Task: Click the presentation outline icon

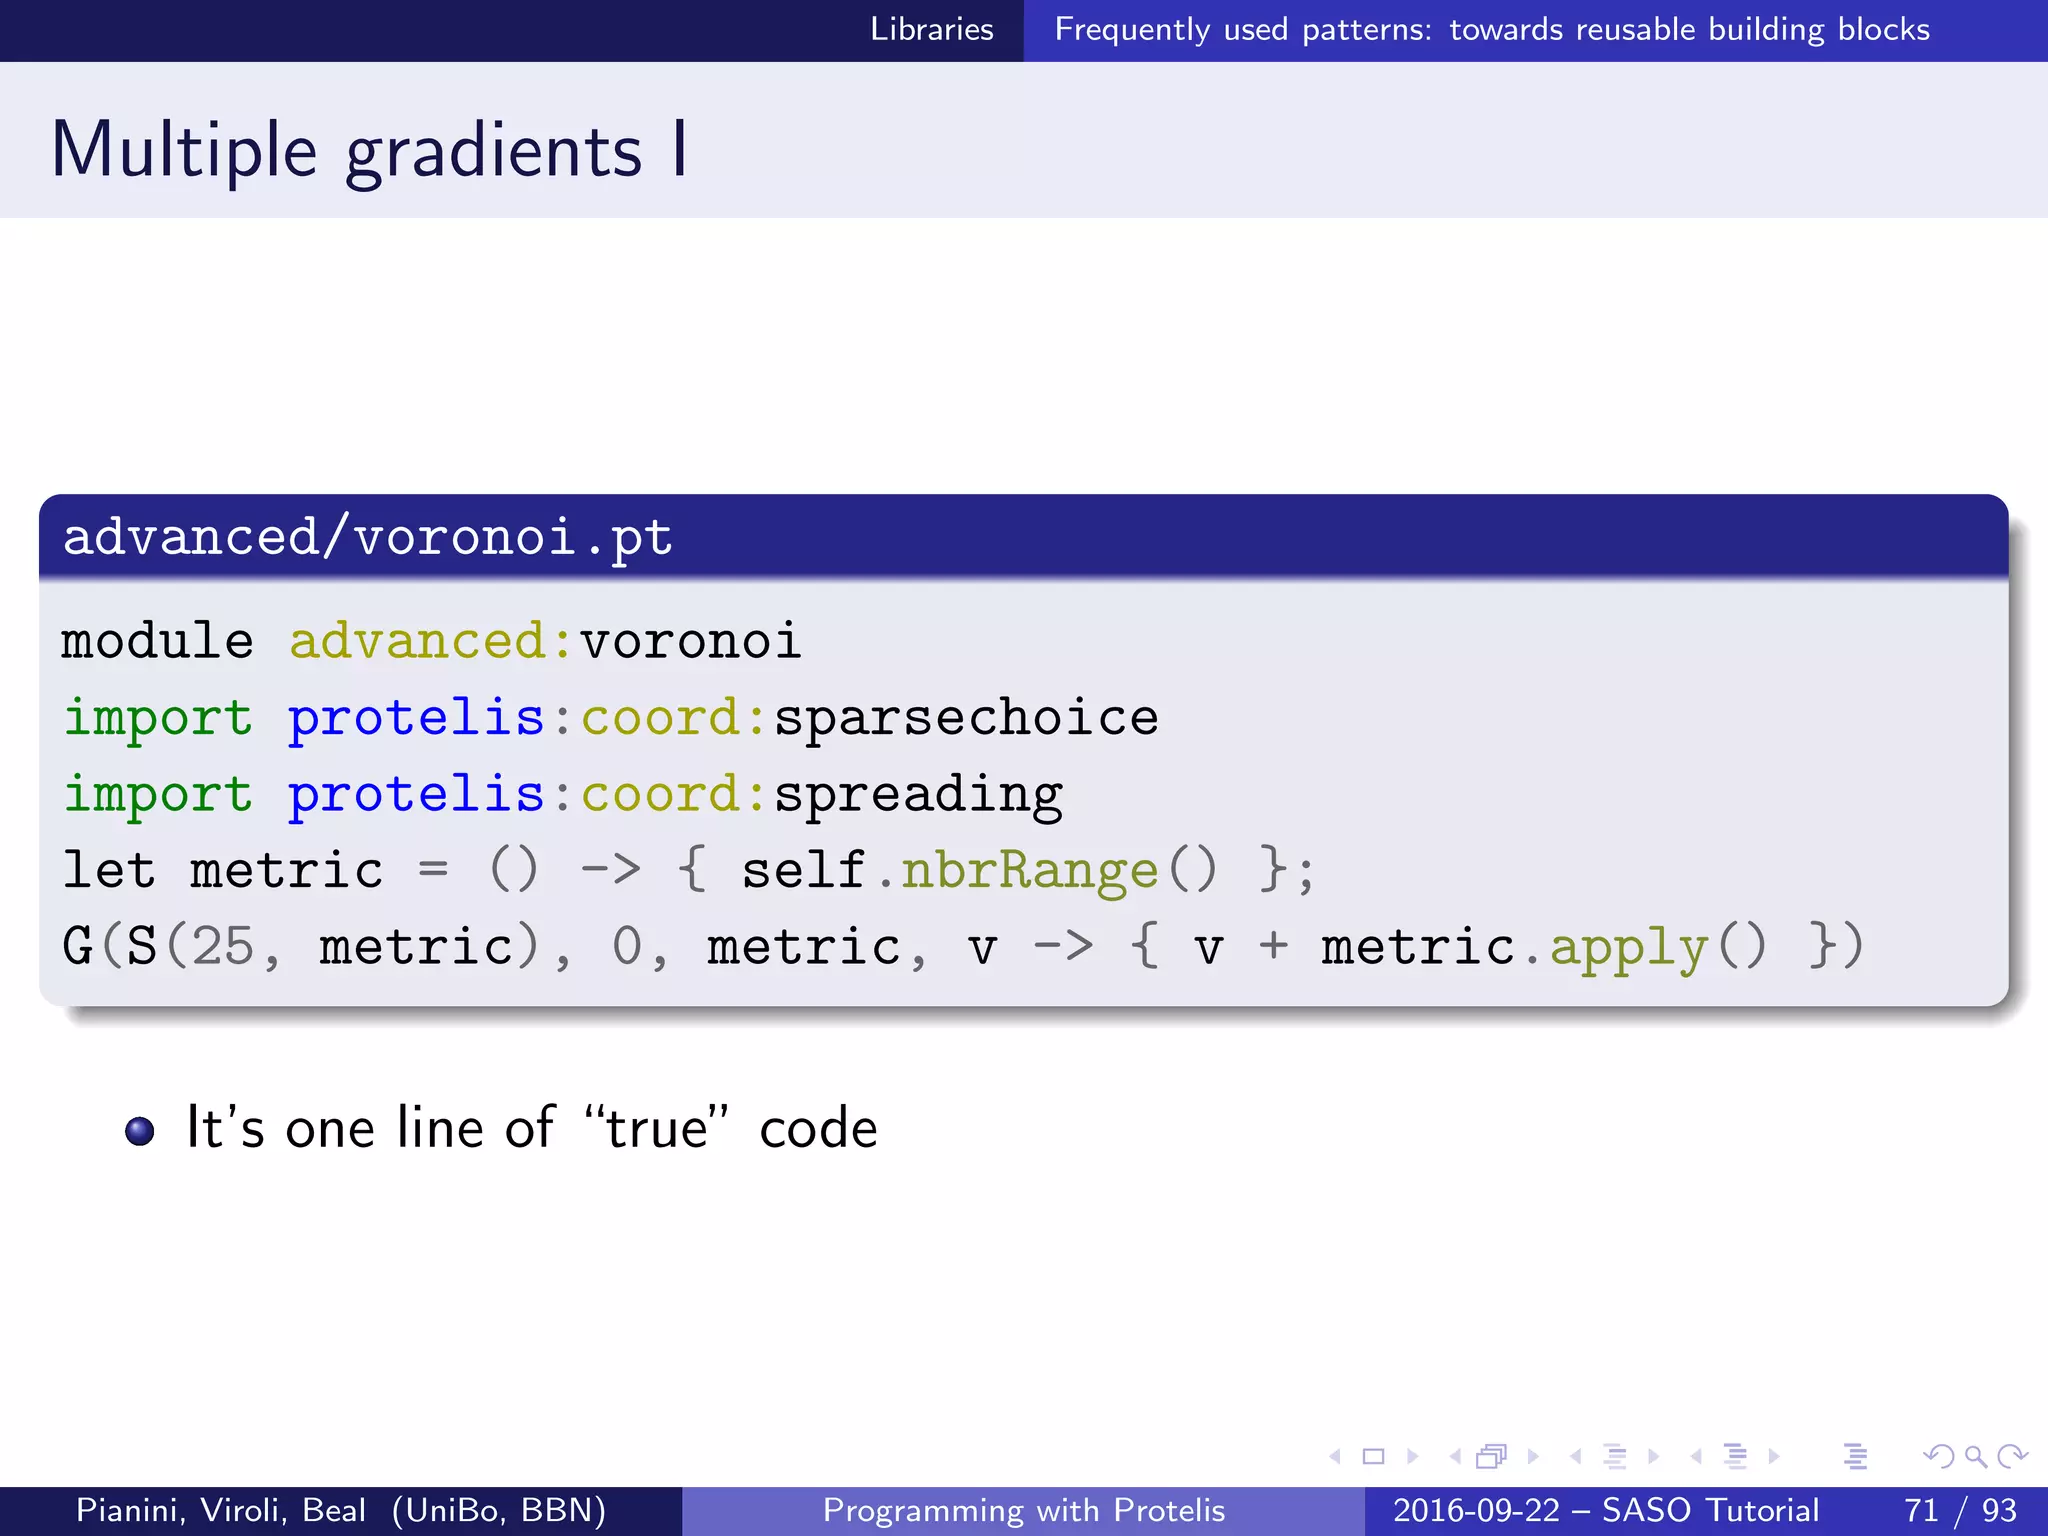Action: click(x=1855, y=1457)
